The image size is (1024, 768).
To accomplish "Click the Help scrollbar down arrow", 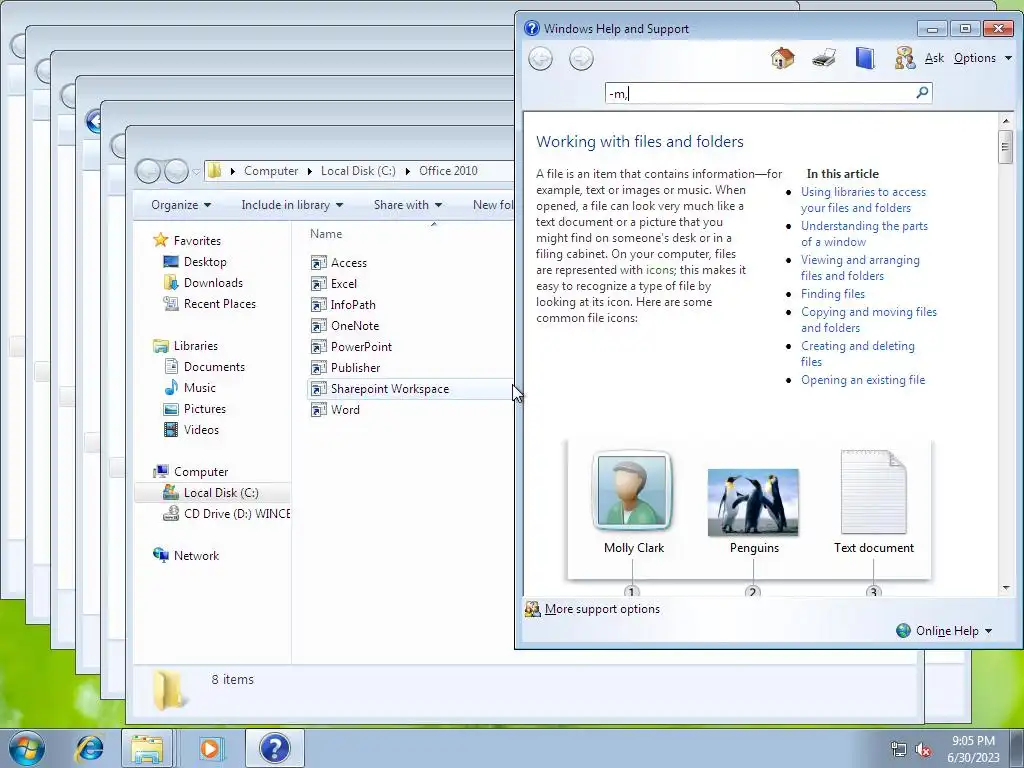I will [x=1006, y=588].
